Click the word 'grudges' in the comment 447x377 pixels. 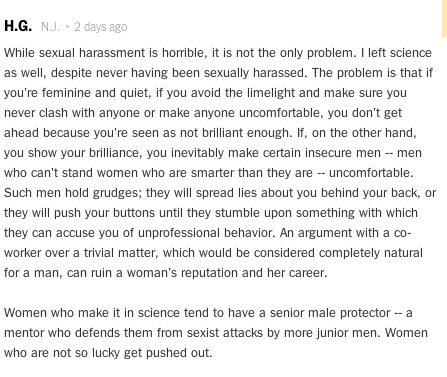tap(117, 193)
